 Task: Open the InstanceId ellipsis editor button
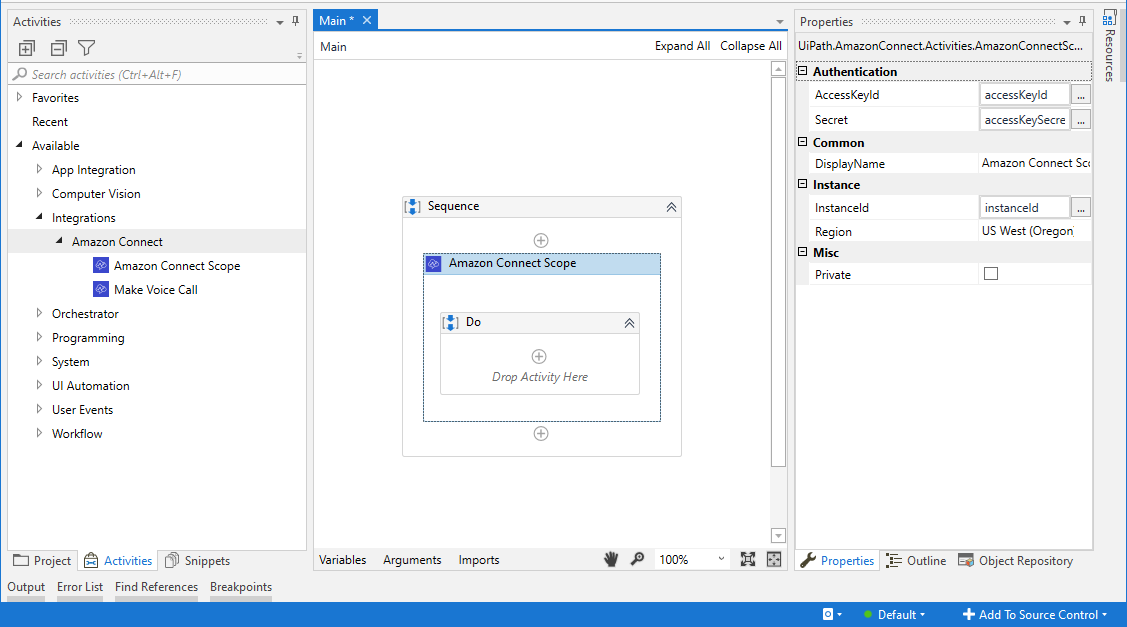point(1081,208)
